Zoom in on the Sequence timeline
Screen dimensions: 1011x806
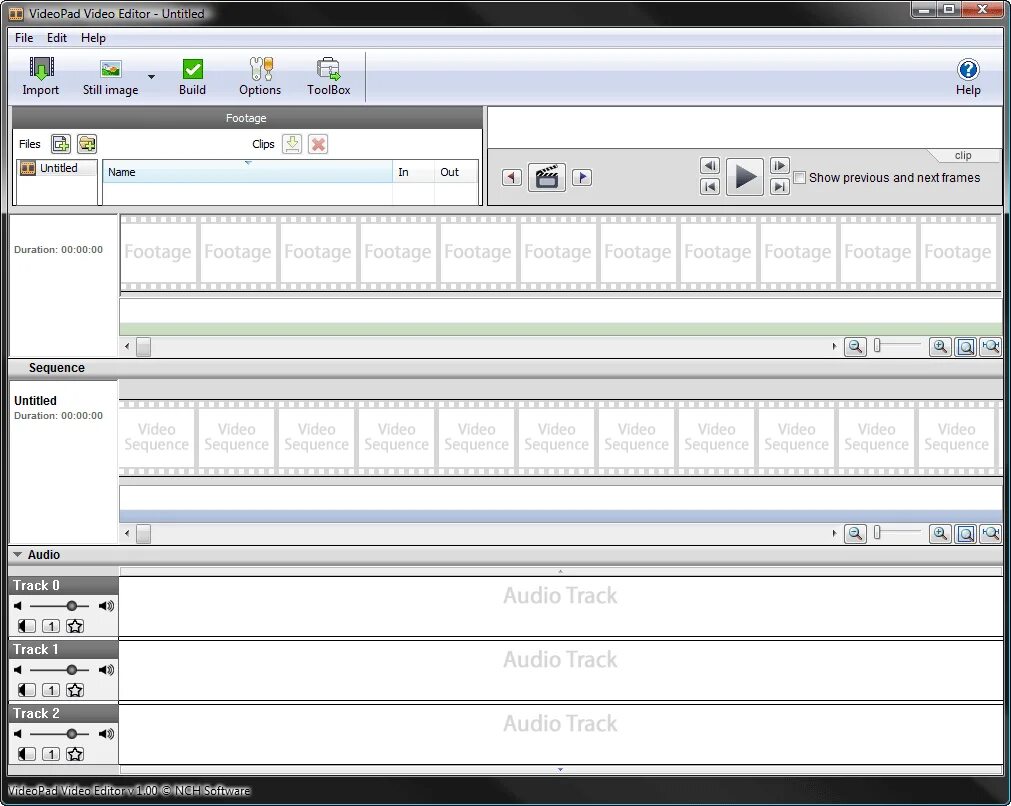pos(940,533)
